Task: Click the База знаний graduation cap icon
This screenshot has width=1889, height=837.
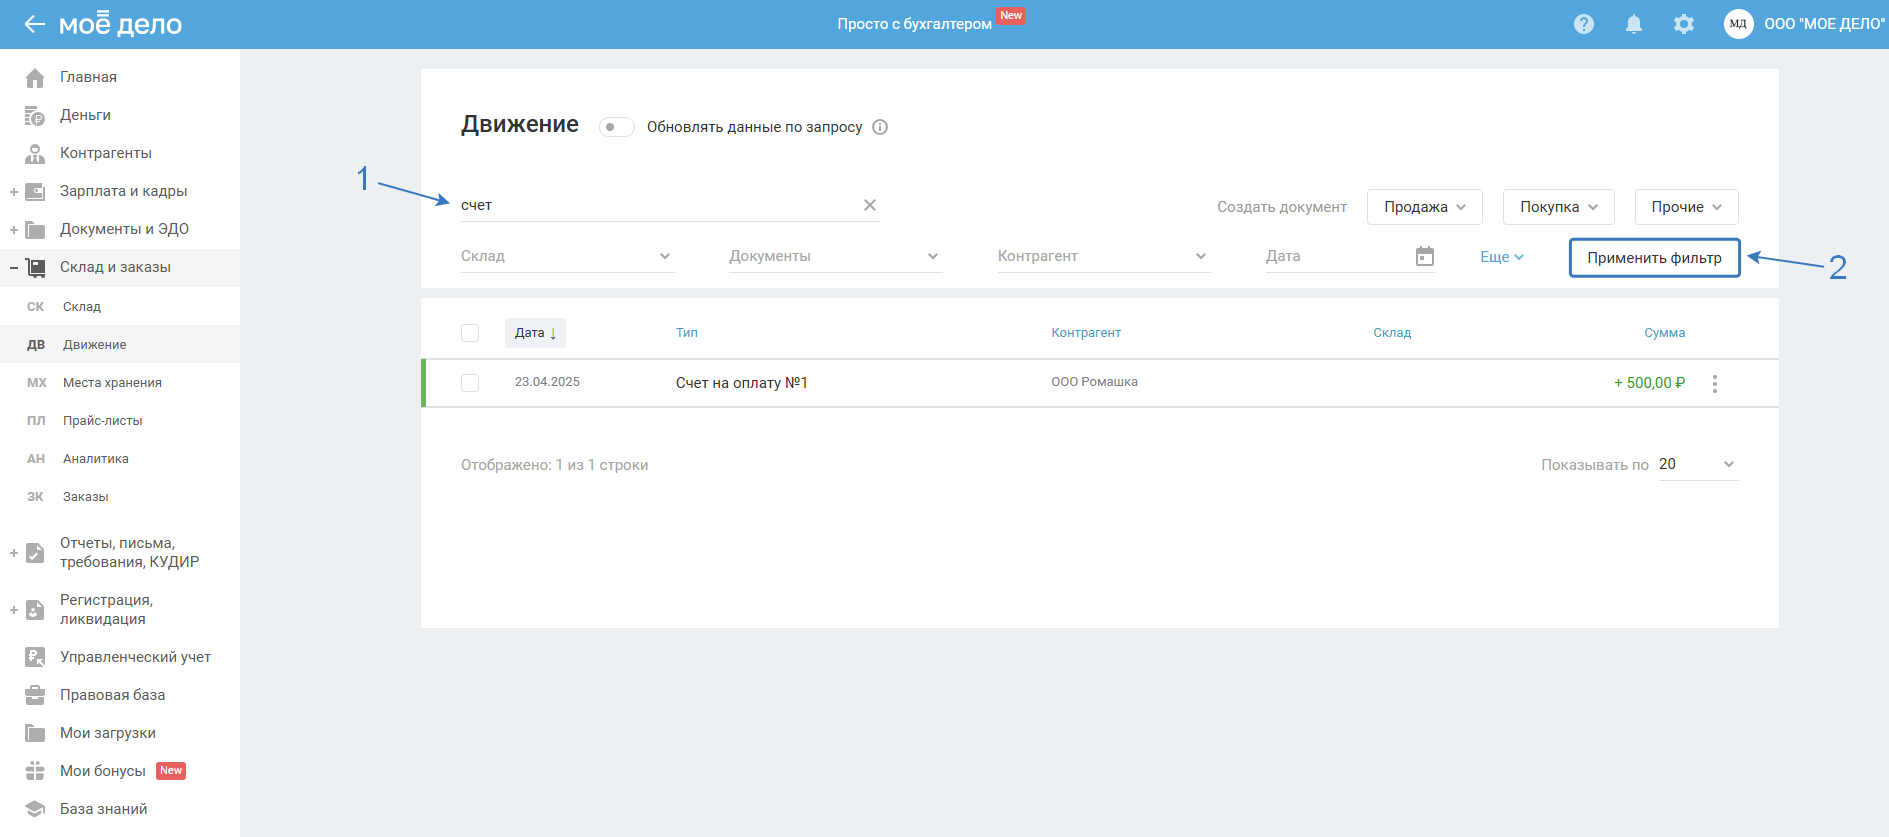Action: click(35, 809)
